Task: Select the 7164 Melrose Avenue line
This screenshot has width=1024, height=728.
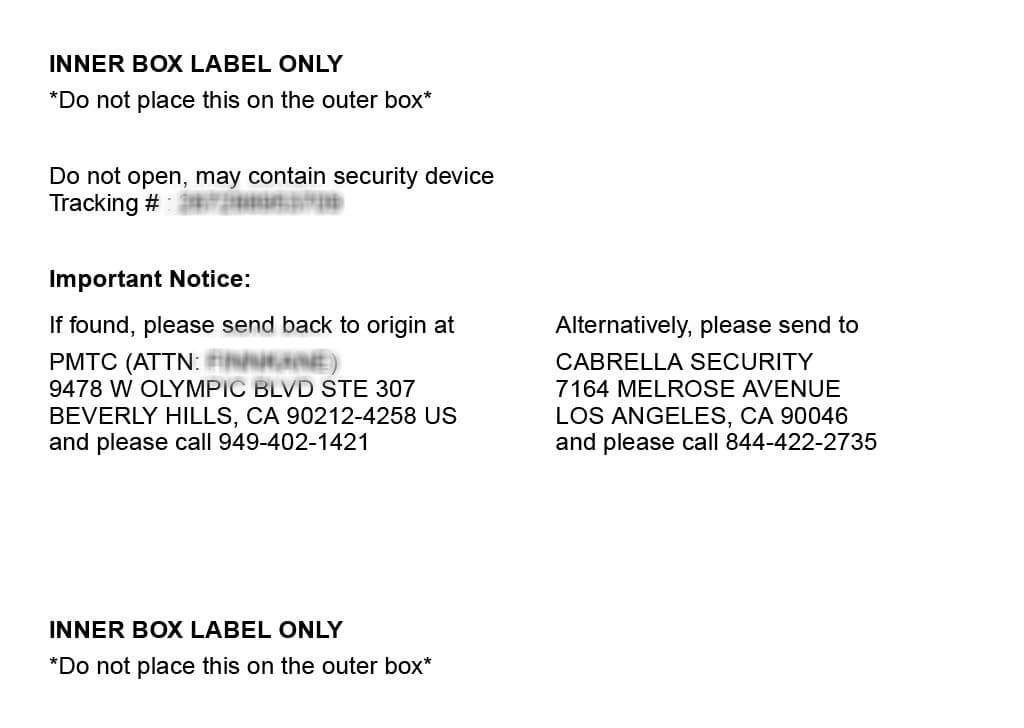Action: click(698, 388)
